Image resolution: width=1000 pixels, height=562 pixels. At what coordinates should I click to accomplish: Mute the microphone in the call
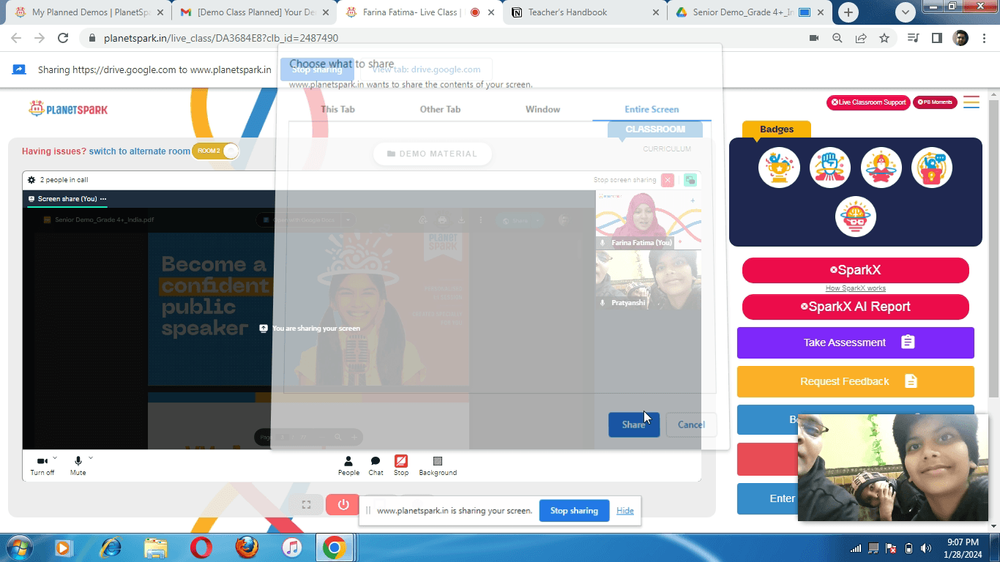(x=78, y=466)
